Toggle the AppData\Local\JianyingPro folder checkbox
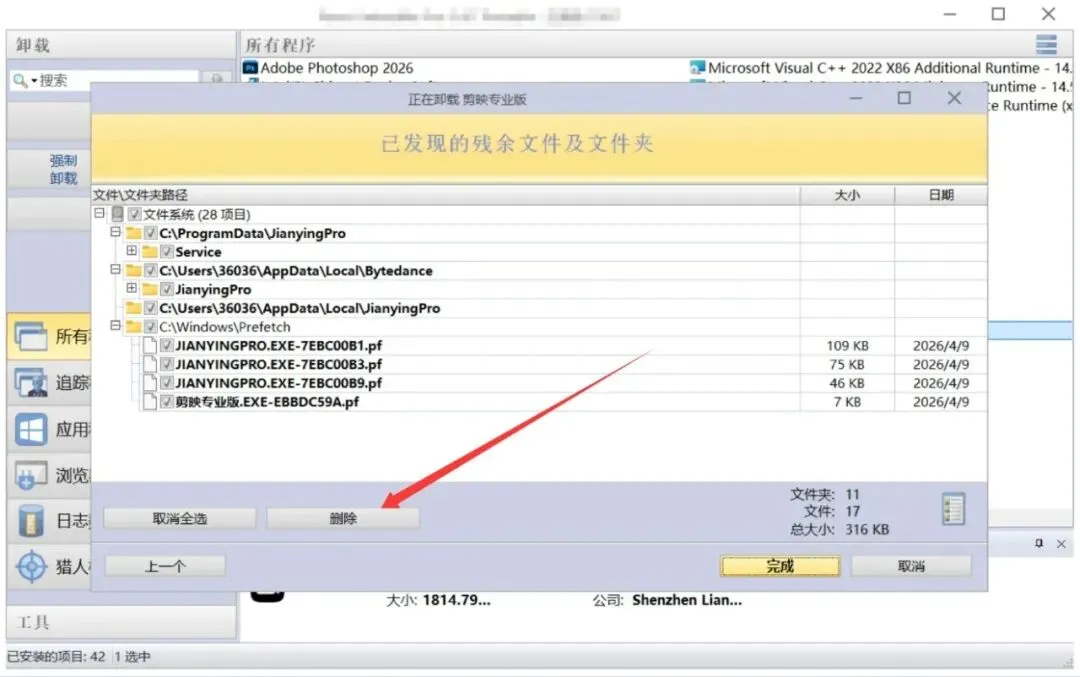Viewport: 1080px width, 677px height. (151, 308)
